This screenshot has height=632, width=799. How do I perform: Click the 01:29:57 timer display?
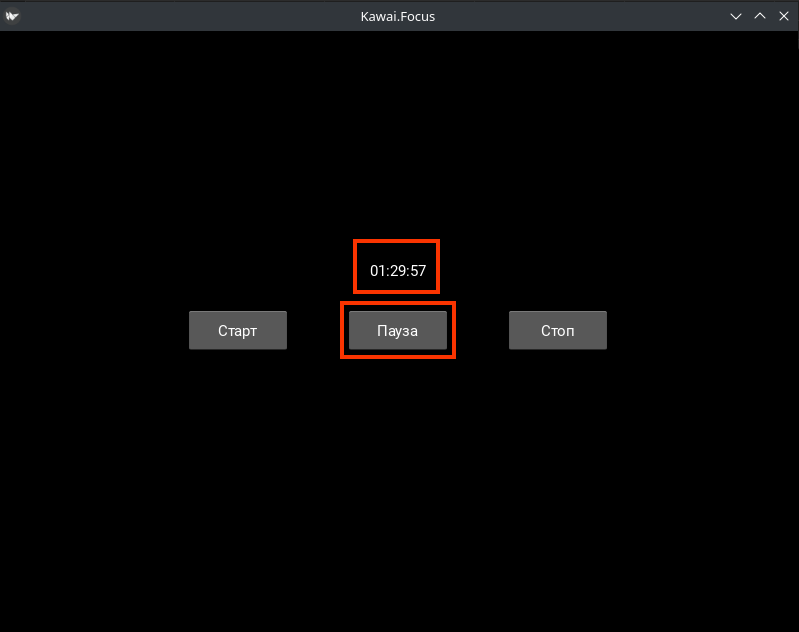[397, 271]
